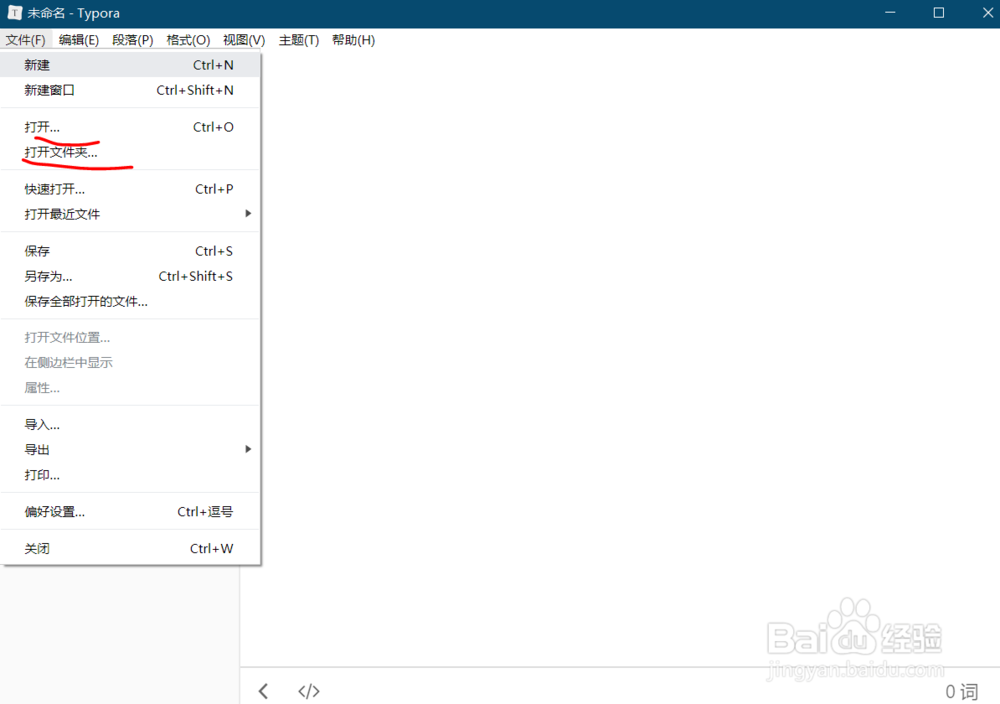Select 关闭 at the menu bottom

(130, 548)
